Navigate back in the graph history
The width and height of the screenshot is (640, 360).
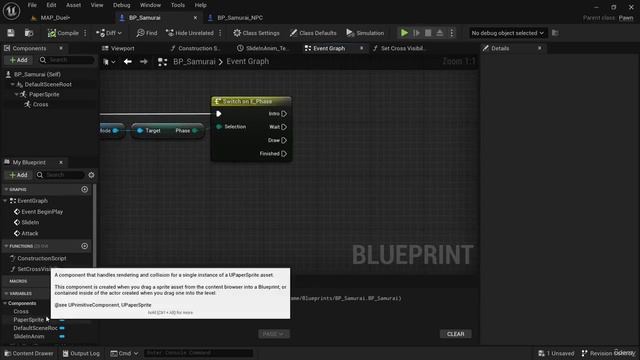coord(128,62)
